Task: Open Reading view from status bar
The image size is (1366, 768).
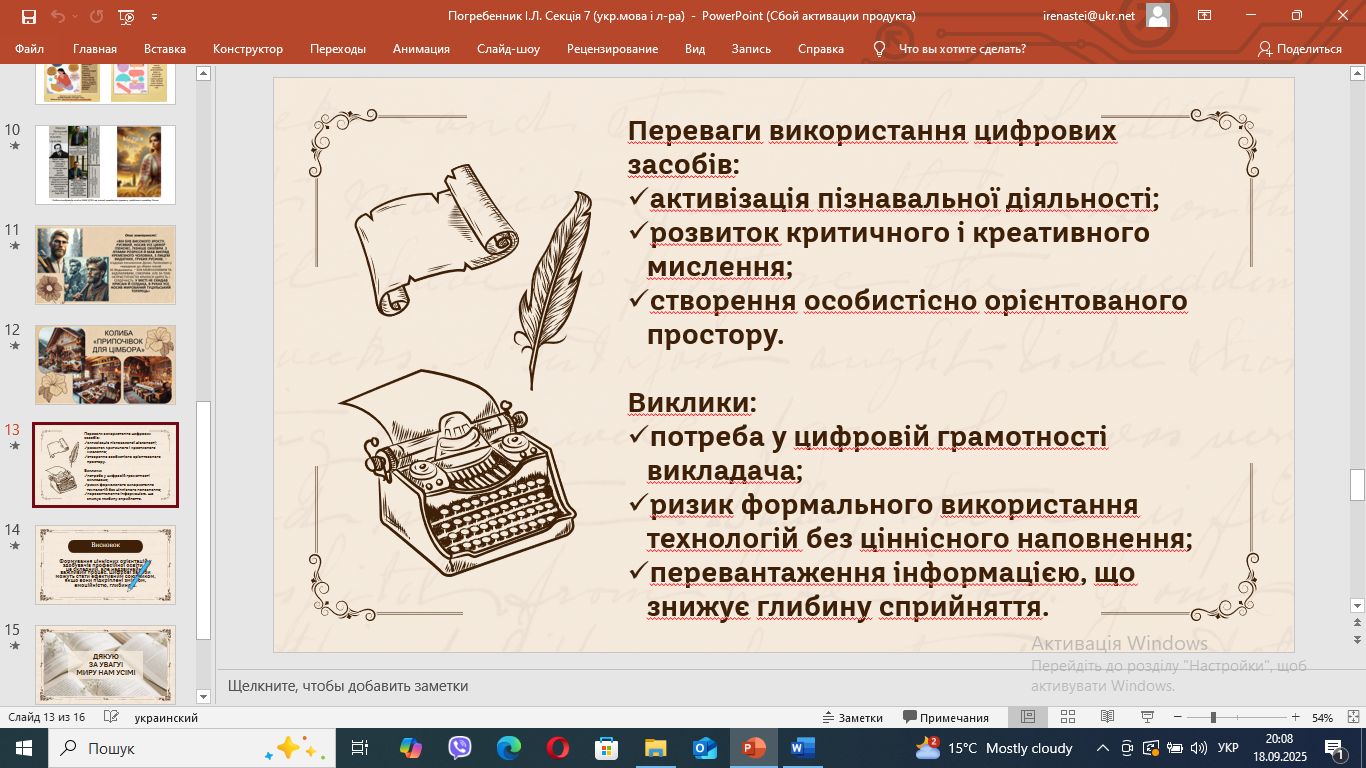Action: (1107, 717)
